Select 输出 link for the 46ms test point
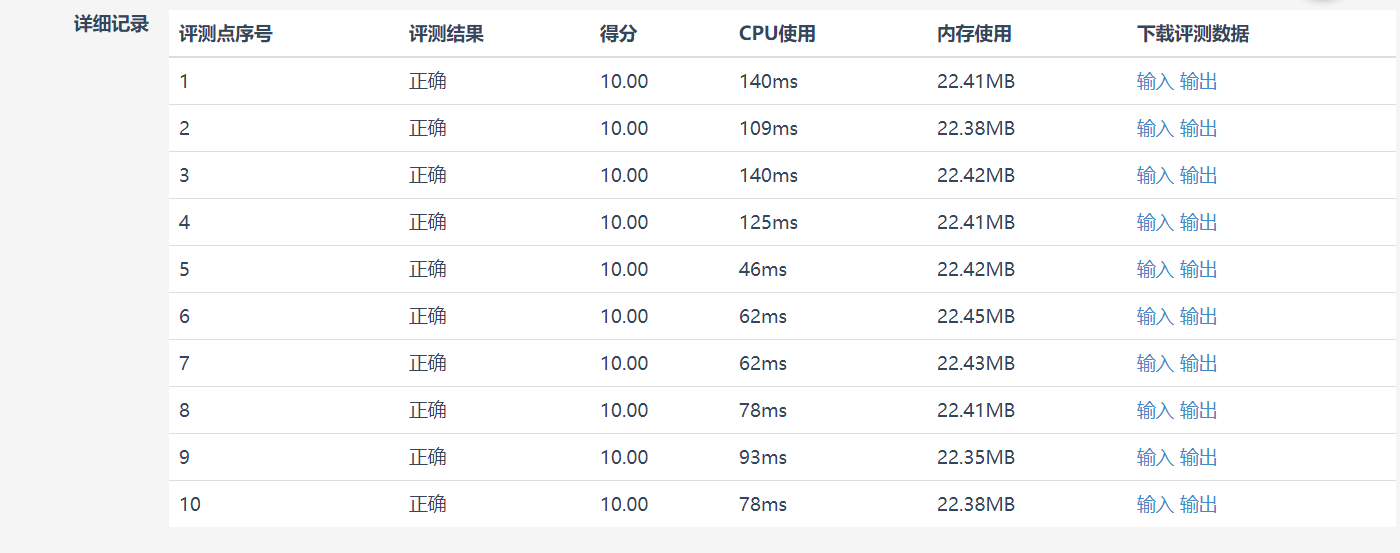Viewport: 1400px width, 553px height. point(1198,270)
